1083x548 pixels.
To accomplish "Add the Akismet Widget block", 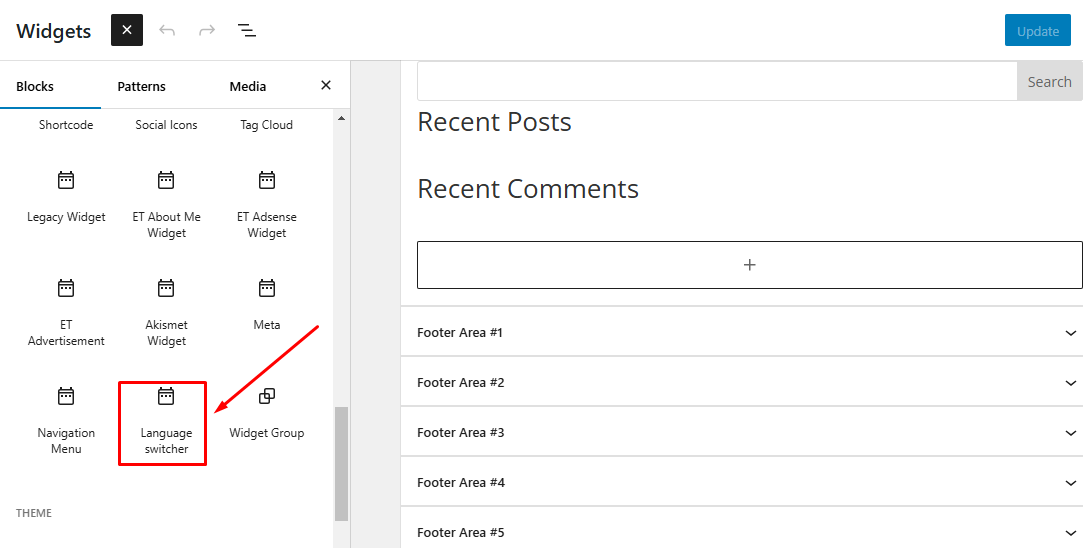I will (x=166, y=312).
